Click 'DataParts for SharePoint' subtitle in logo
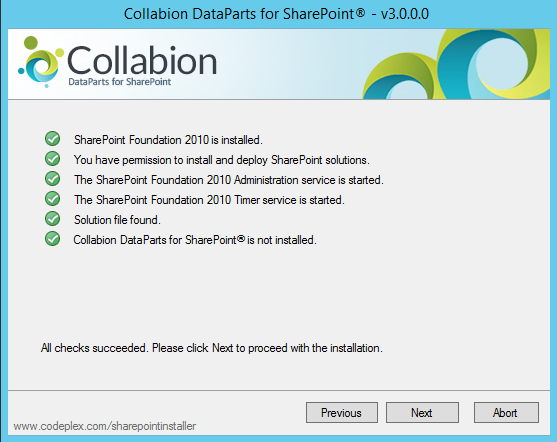The height and width of the screenshot is (442, 557). pyautogui.click(x=120, y=82)
